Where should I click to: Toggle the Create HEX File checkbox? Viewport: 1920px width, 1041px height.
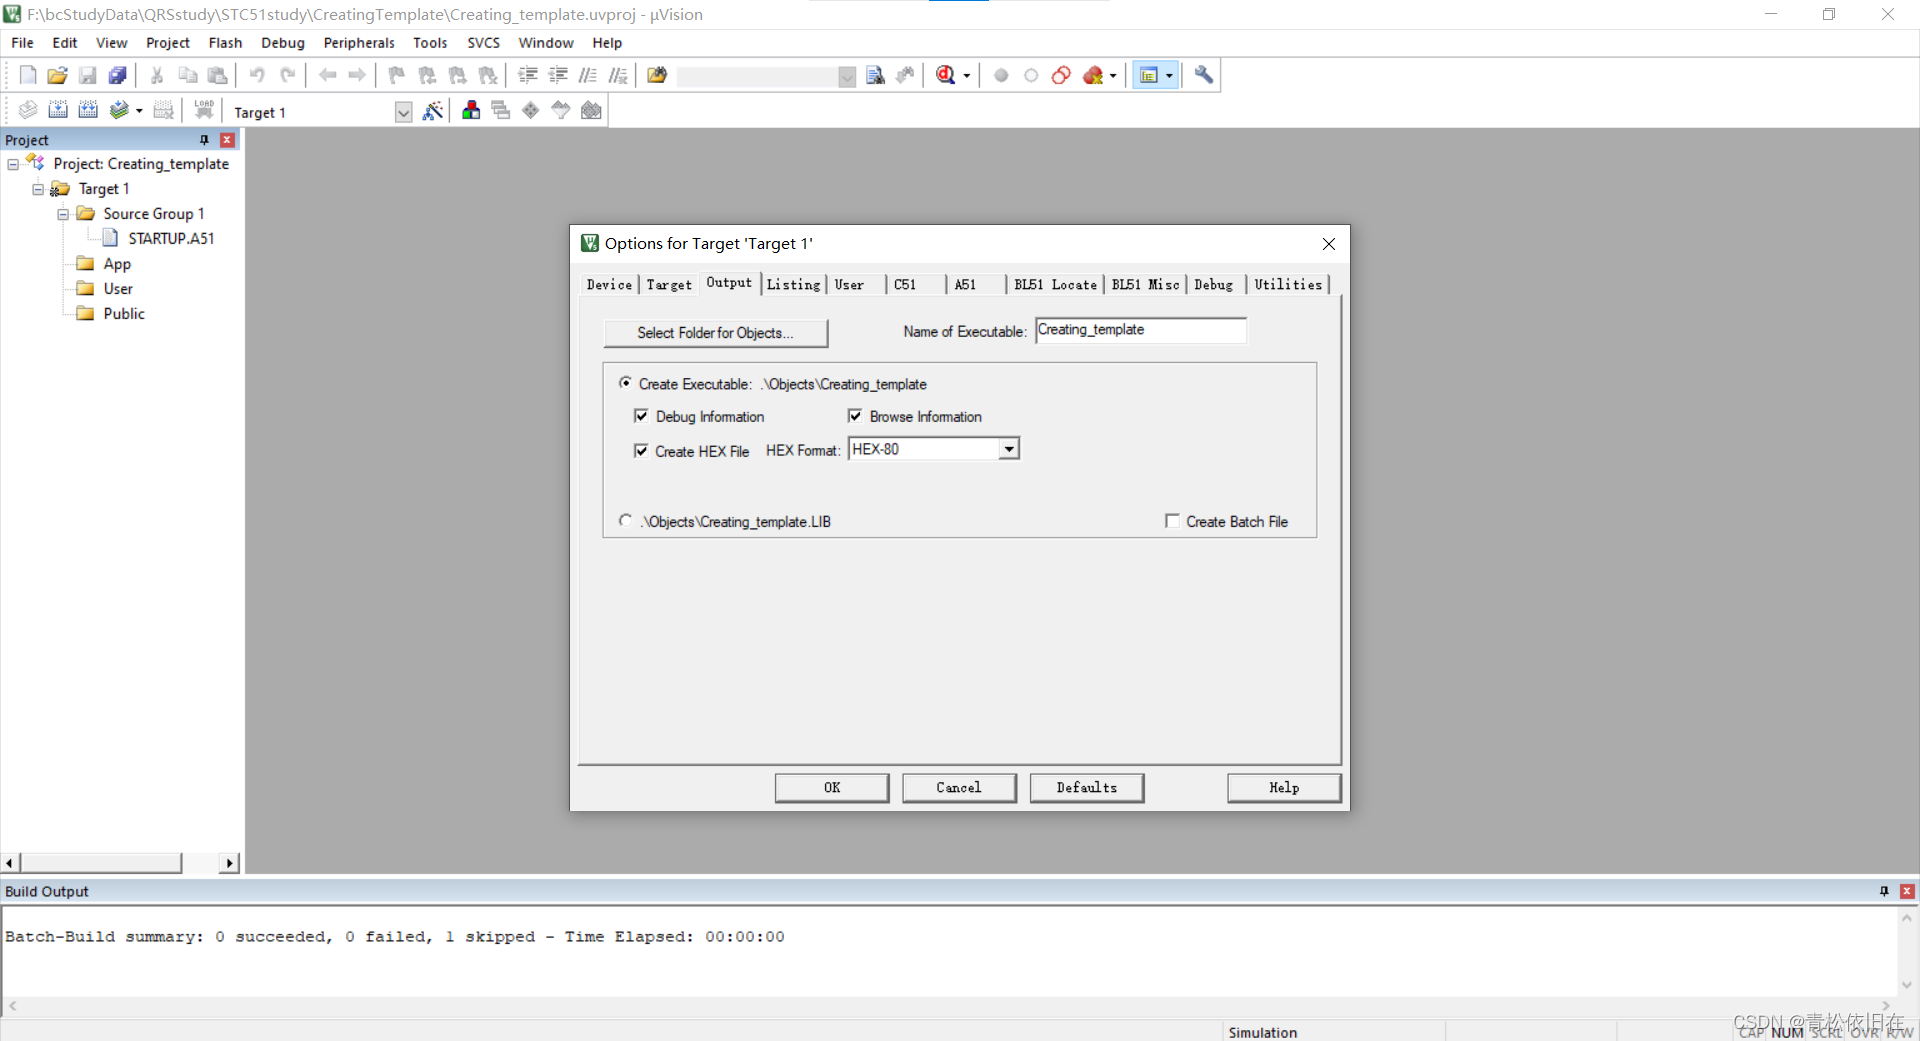coord(641,451)
